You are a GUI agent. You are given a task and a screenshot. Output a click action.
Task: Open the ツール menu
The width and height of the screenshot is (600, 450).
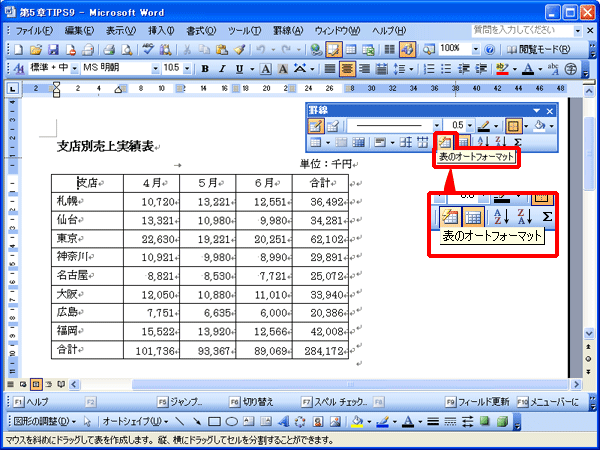click(245, 31)
